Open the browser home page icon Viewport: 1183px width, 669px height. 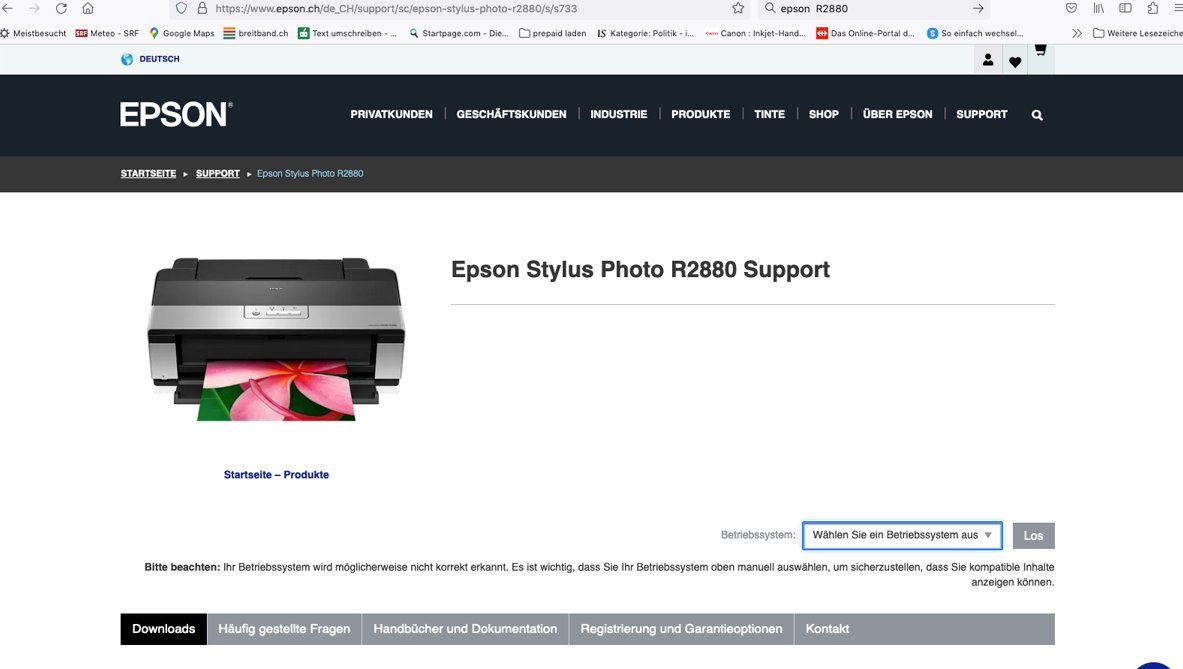point(88,8)
